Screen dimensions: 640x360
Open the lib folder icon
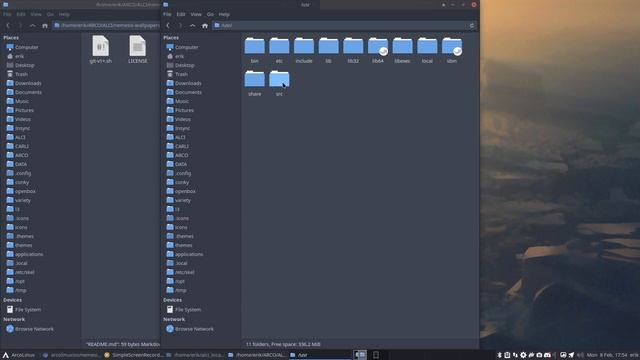pos(329,46)
